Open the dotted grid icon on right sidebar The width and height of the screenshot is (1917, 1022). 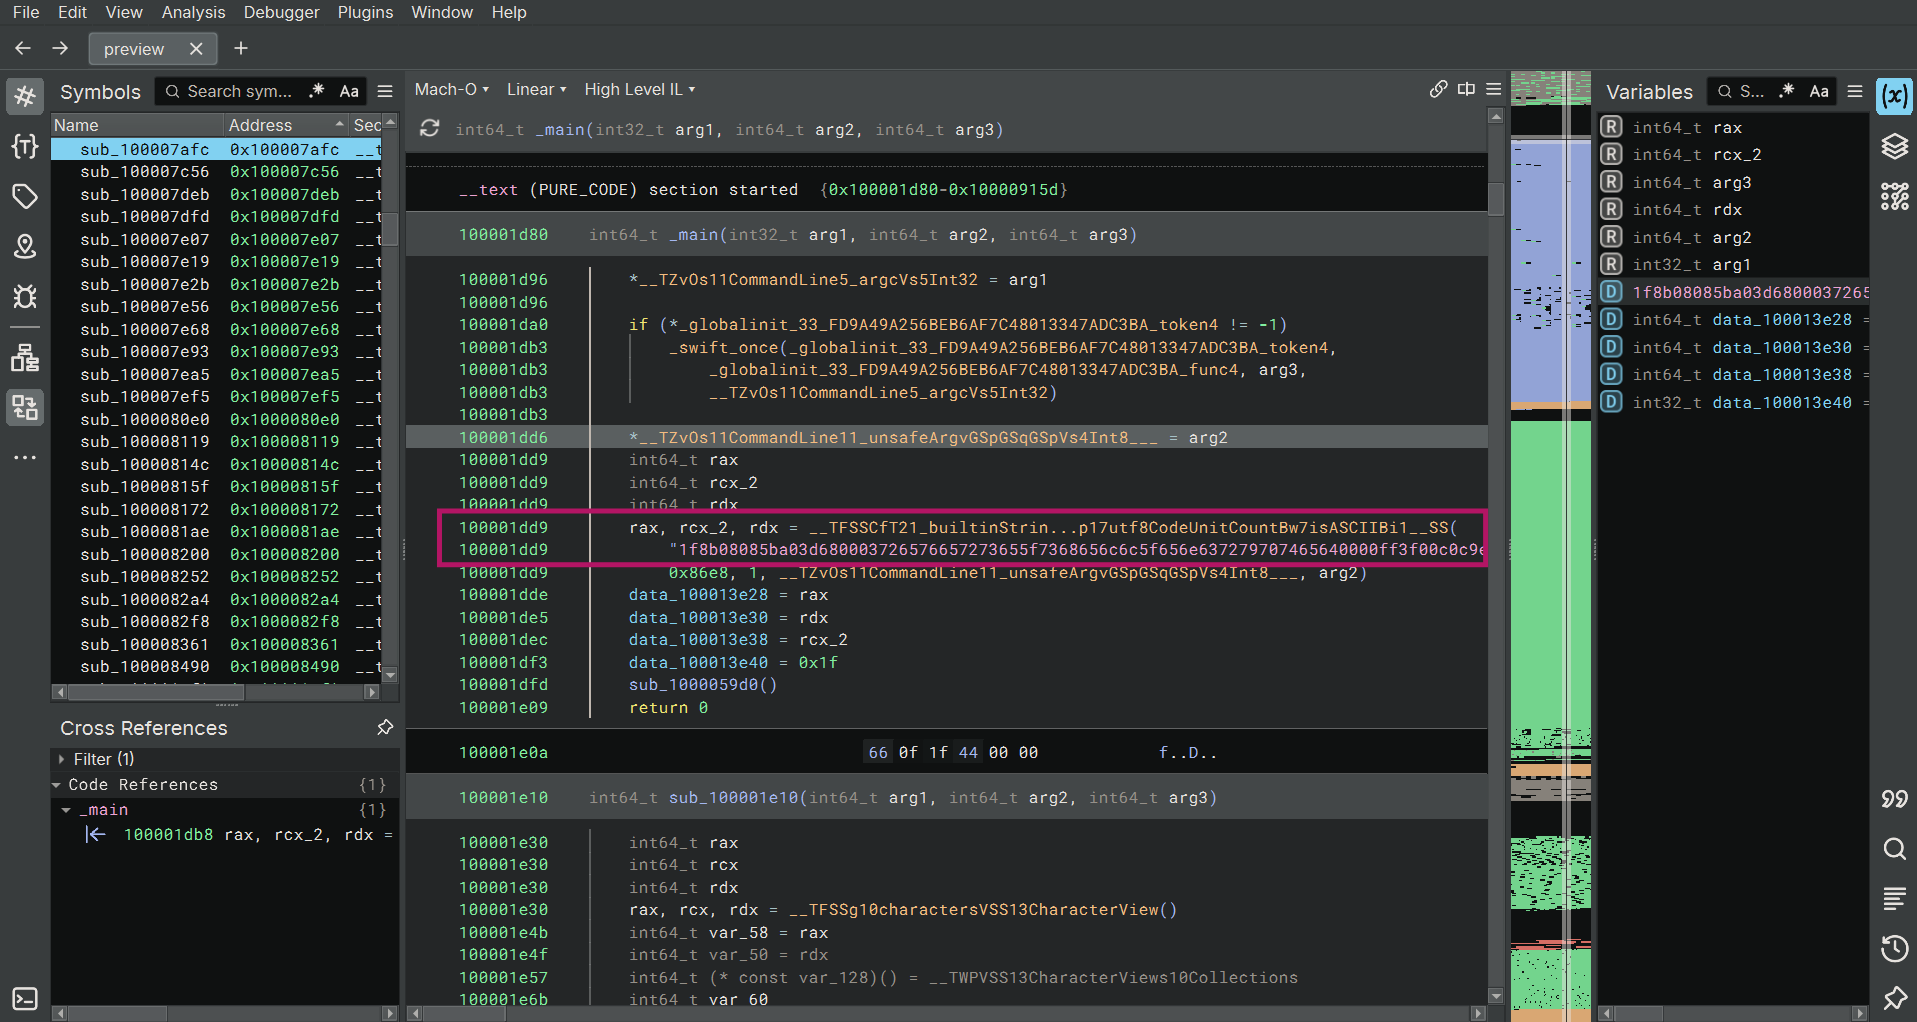1894,196
